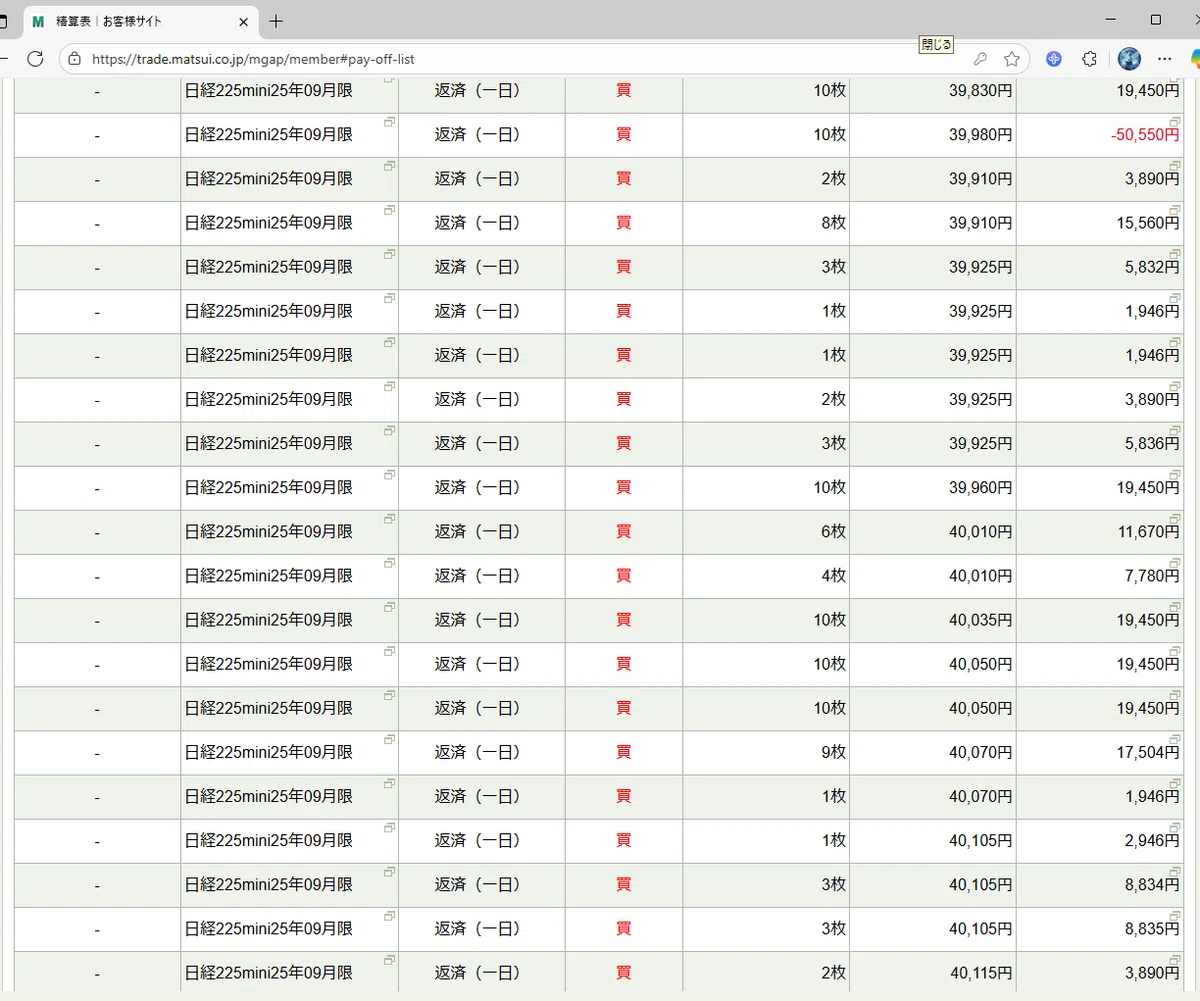Screen dimensions: 1200x1001
Task: Click popup icon above the 8,835円 value
Action: point(1175,915)
